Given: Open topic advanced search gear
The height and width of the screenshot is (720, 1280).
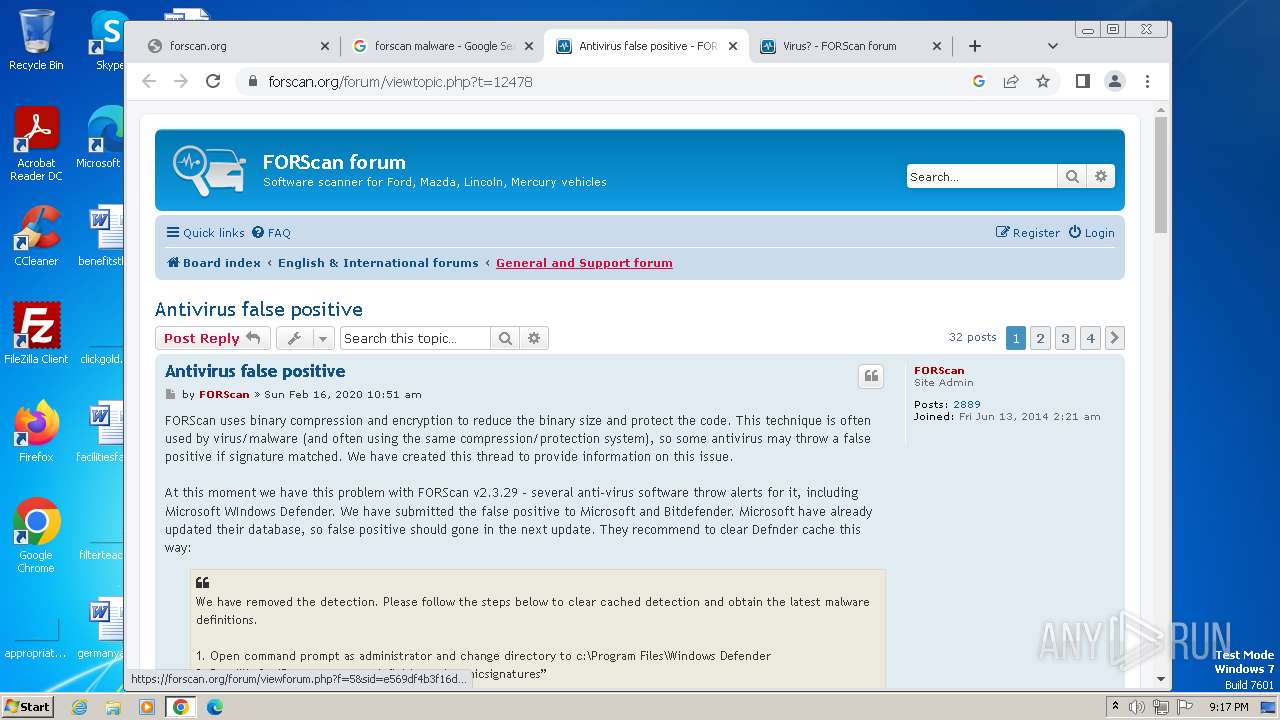Looking at the screenshot, I should coord(534,338).
